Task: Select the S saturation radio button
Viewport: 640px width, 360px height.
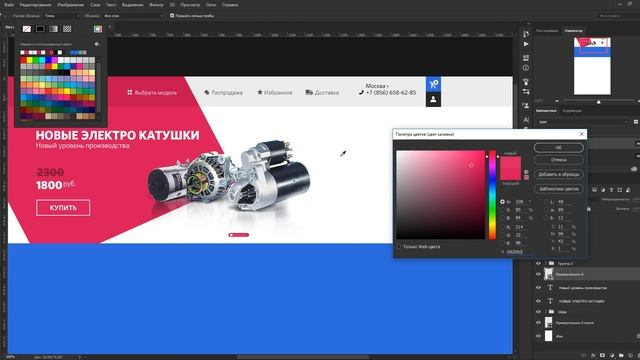Action: coord(502,210)
